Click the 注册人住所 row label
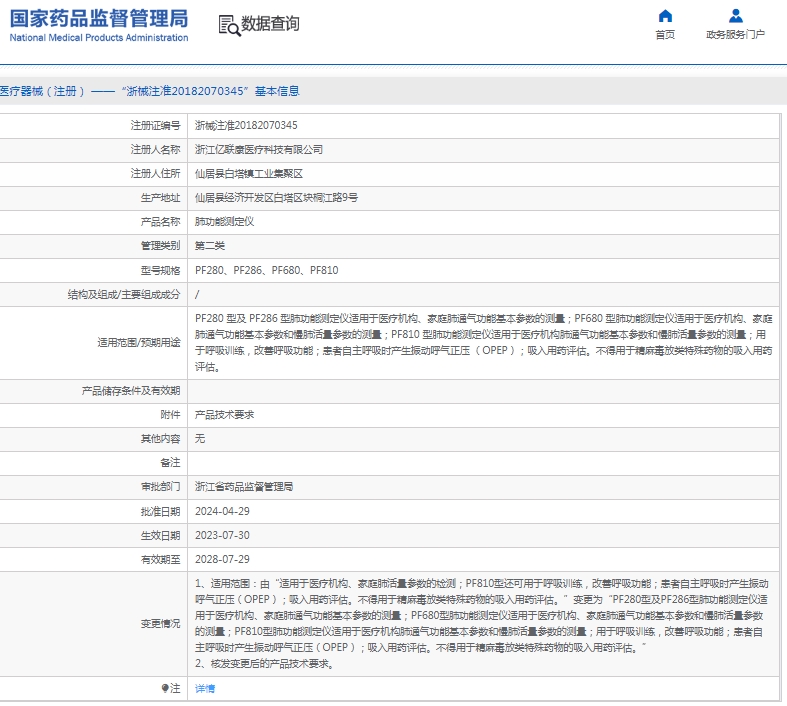 155,174
